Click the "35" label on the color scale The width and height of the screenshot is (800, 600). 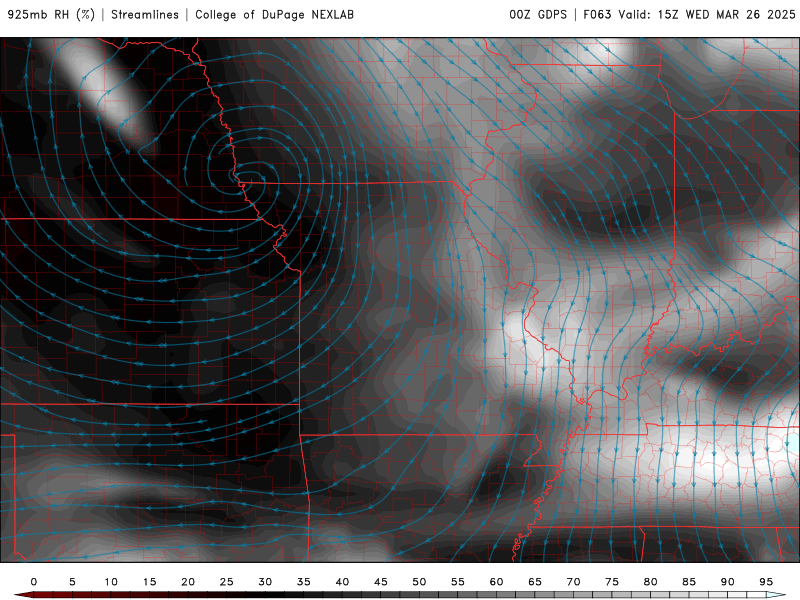pyautogui.click(x=304, y=582)
